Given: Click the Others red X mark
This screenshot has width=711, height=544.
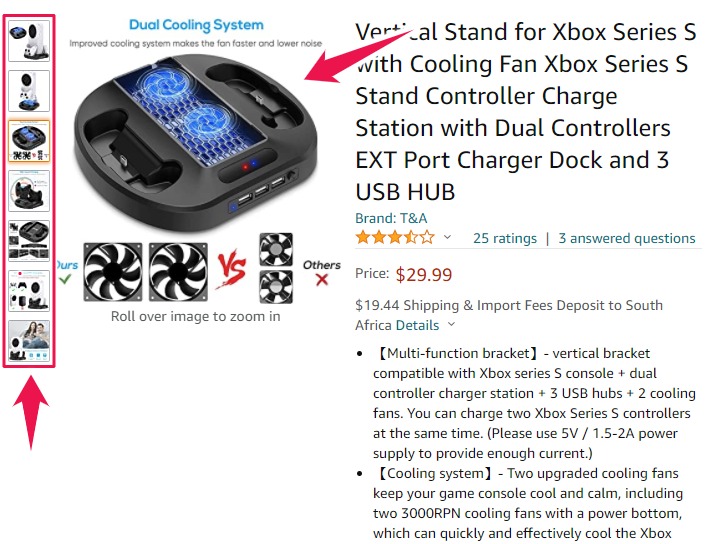Looking at the screenshot, I should click(322, 280).
